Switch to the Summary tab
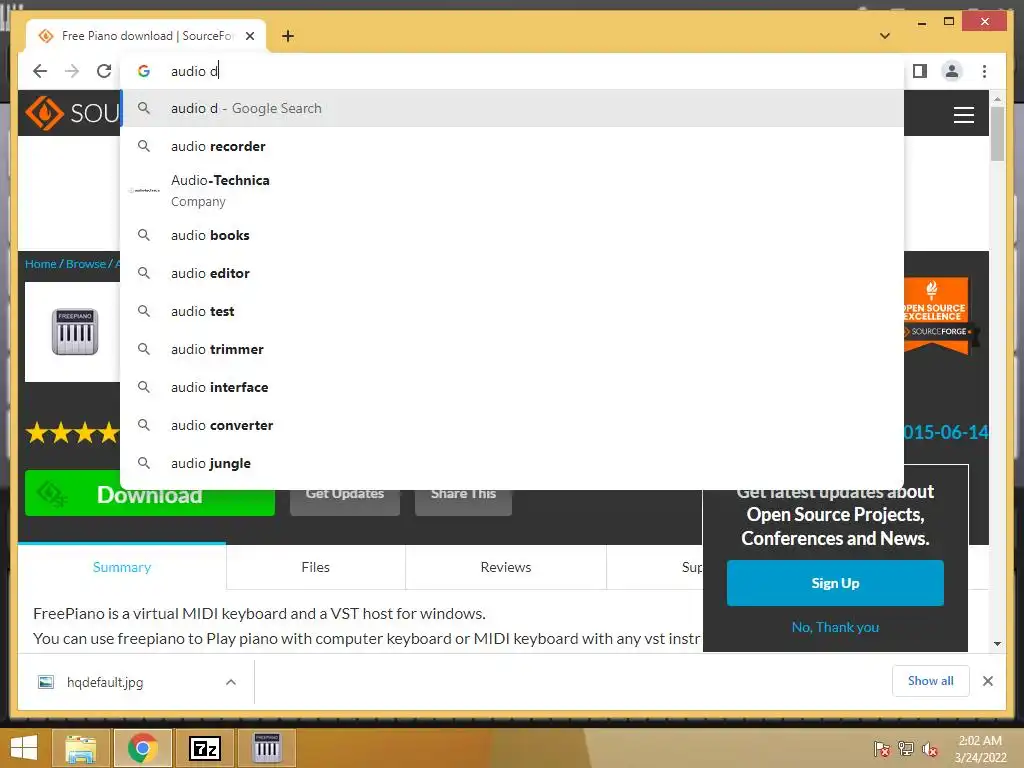This screenshot has height=768, width=1024. click(122, 567)
